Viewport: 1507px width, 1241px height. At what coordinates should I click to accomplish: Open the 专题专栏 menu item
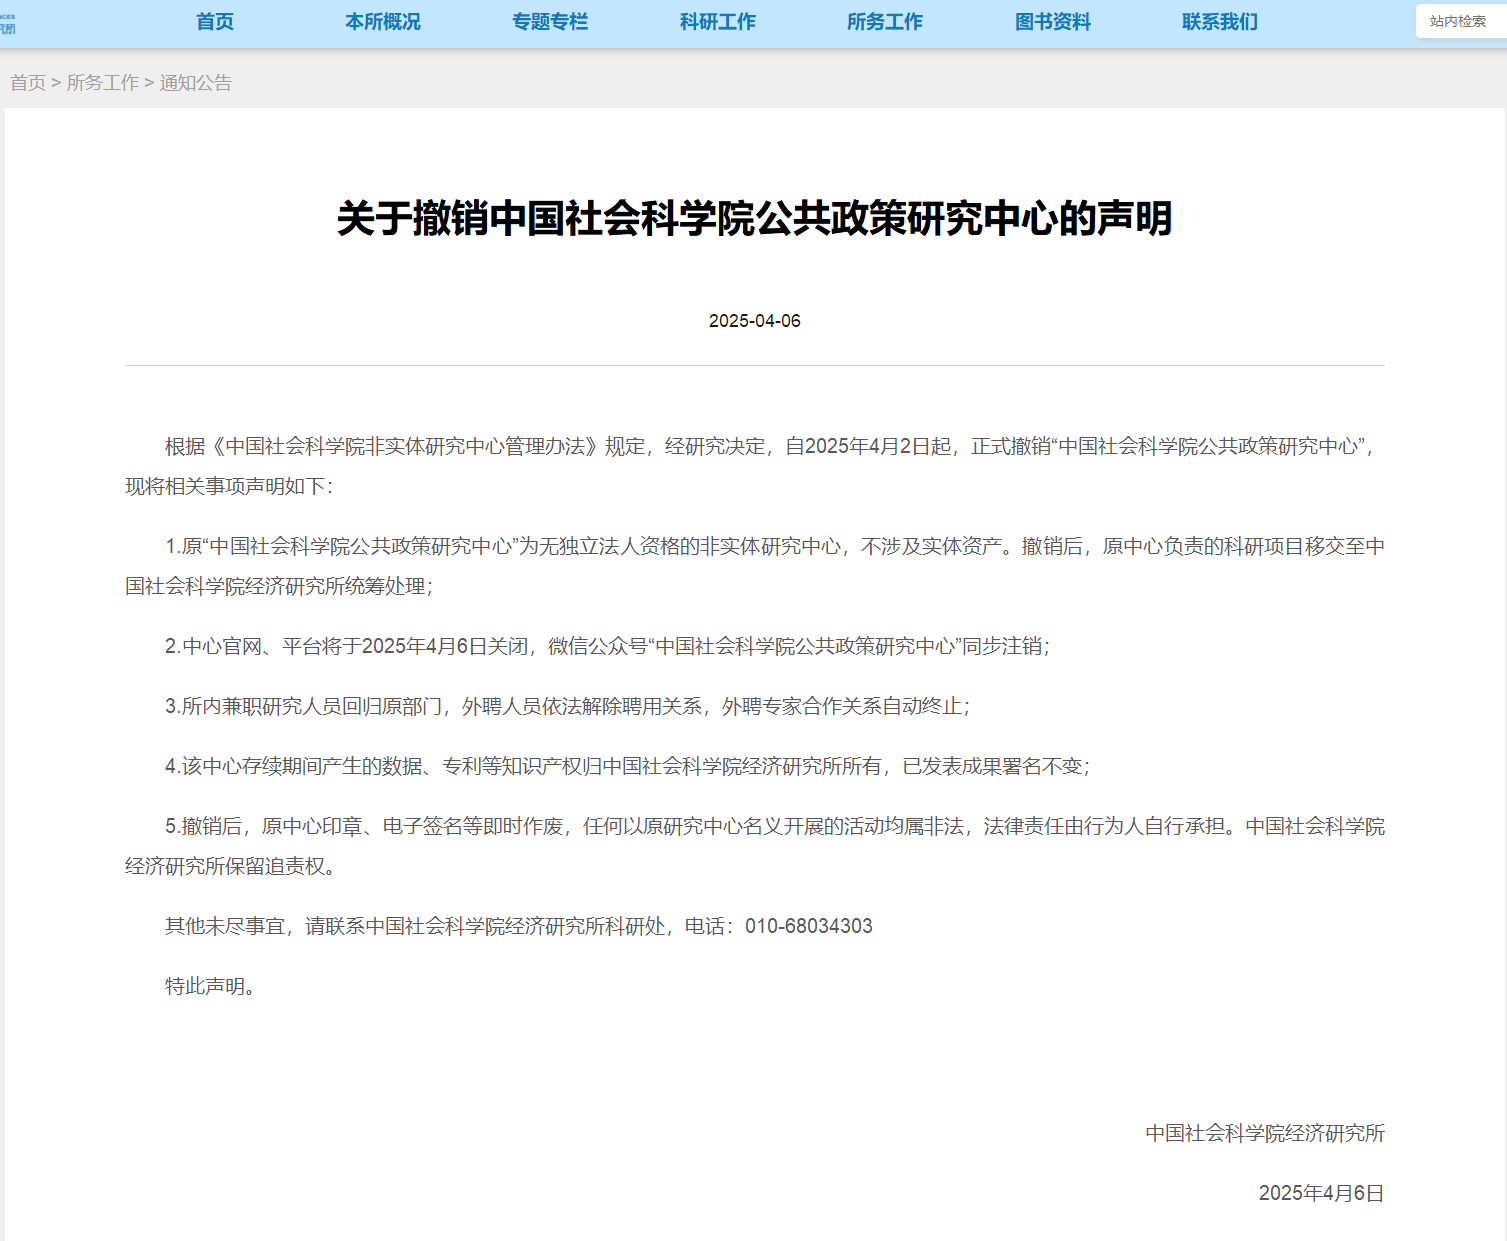(550, 22)
